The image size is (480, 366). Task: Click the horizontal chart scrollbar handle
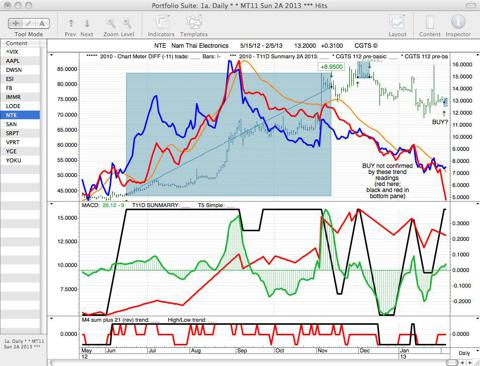[x=451, y=363]
